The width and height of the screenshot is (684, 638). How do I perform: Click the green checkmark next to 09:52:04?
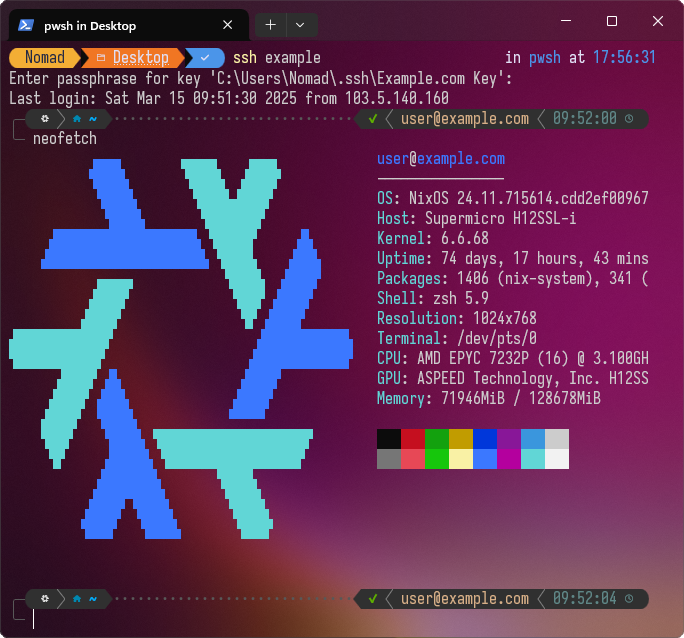(373, 598)
